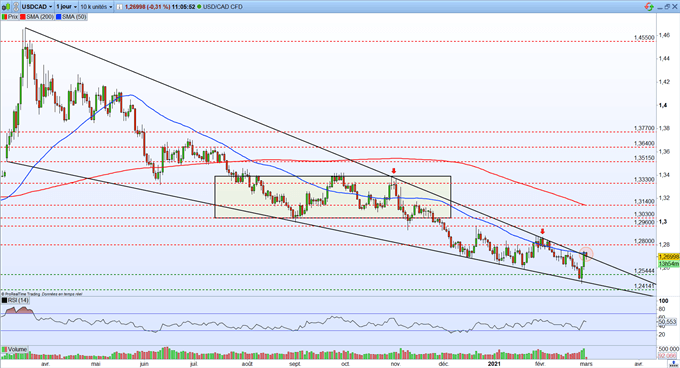The width and height of the screenshot is (680, 368).
Task: Click the red-green sync arrows icon
Action: [649, 7]
